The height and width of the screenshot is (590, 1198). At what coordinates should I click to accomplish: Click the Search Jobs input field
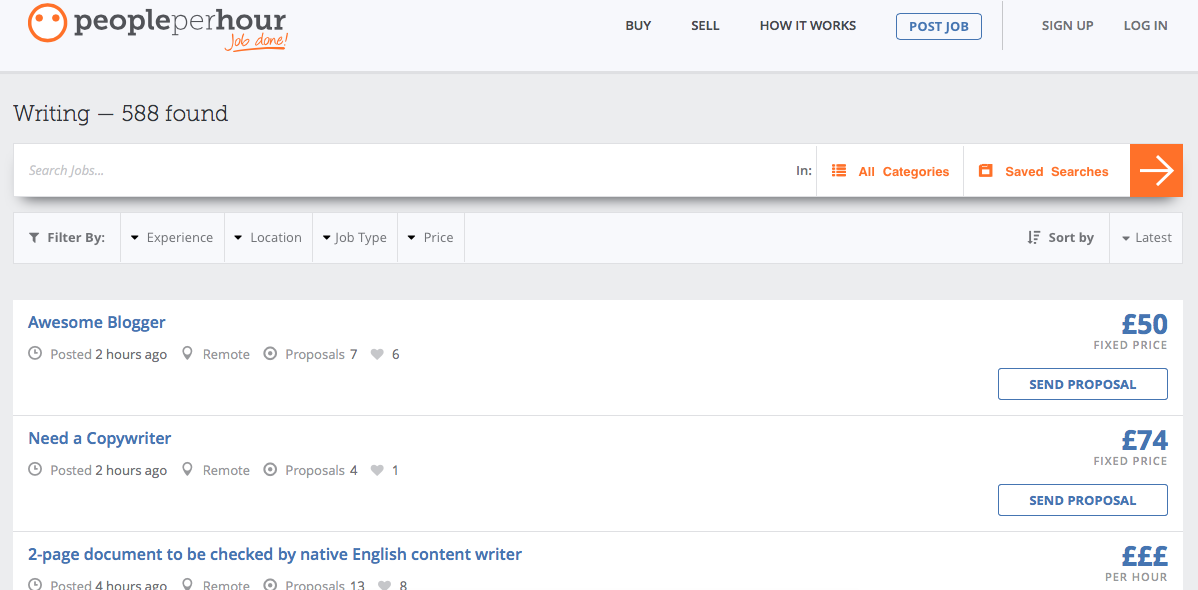click(x=300, y=170)
